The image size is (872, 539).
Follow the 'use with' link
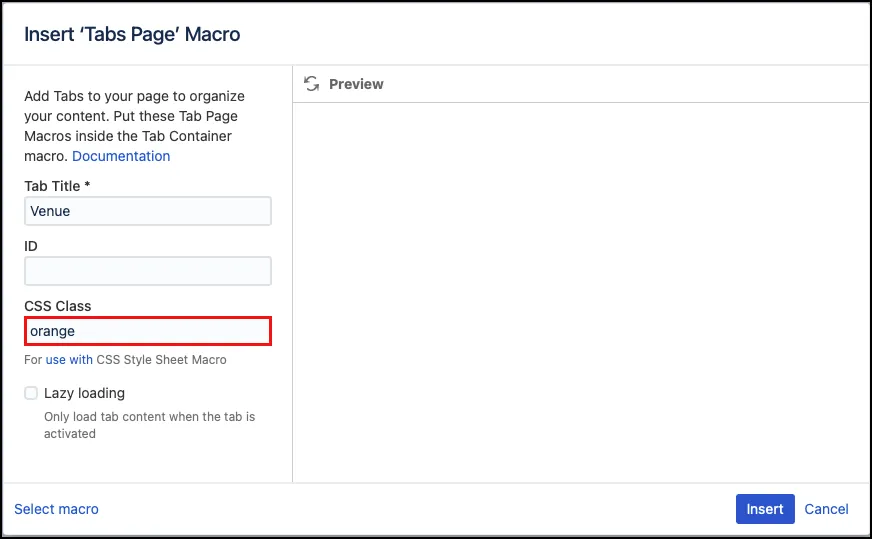coord(69,360)
